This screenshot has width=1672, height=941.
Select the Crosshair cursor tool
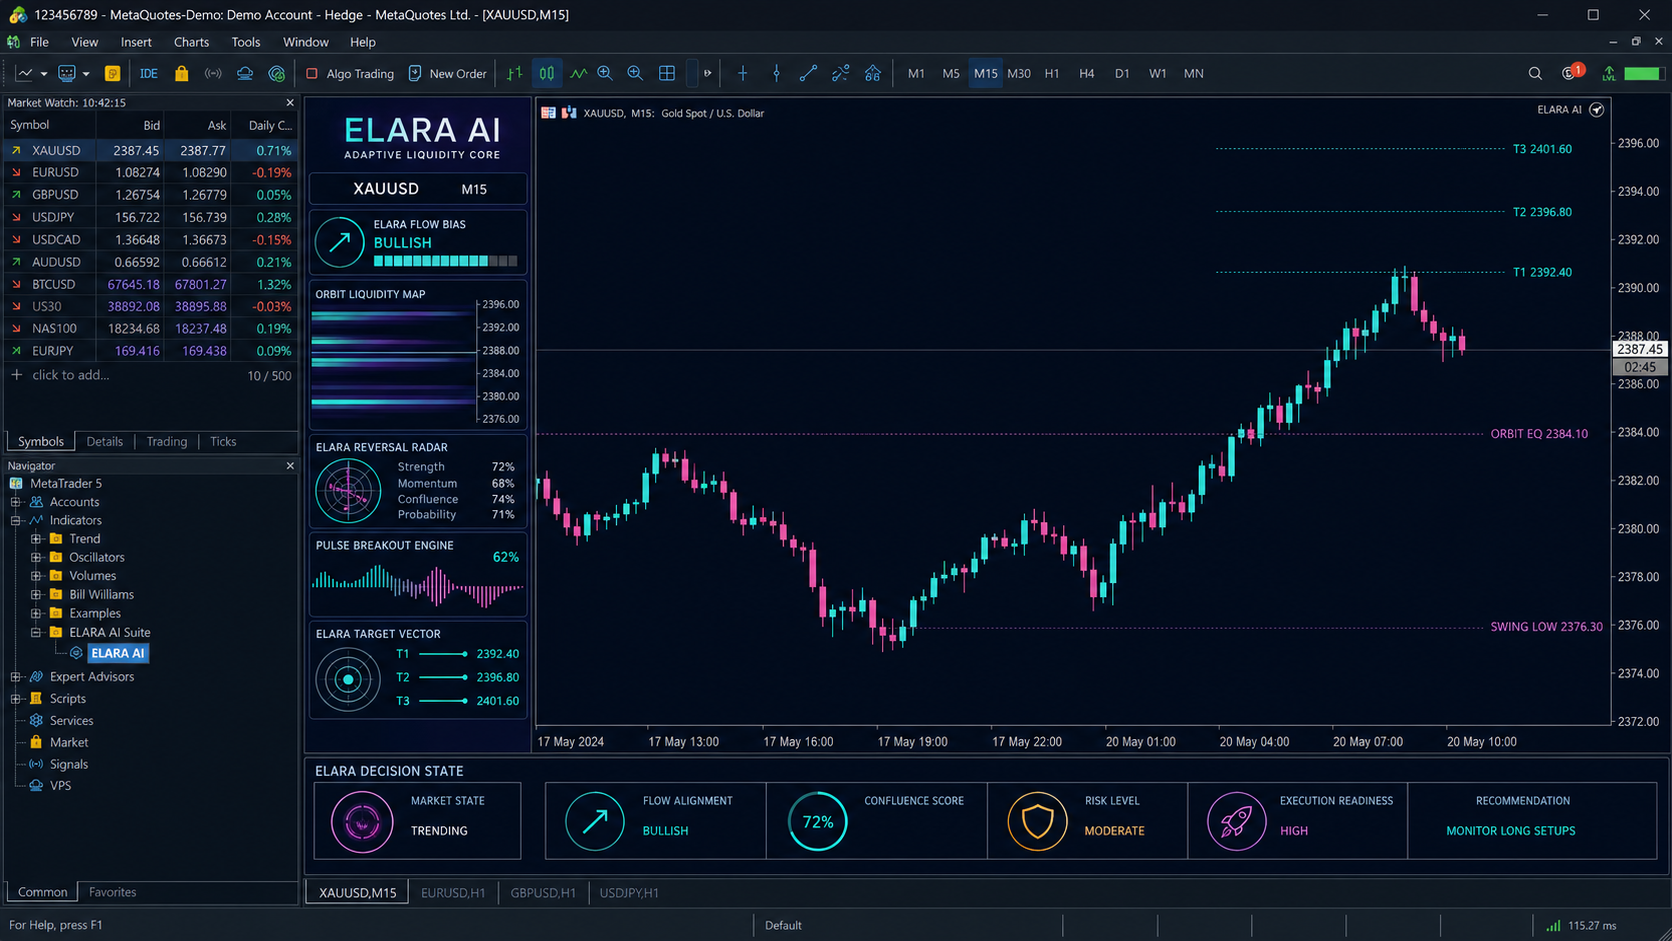(742, 73)
